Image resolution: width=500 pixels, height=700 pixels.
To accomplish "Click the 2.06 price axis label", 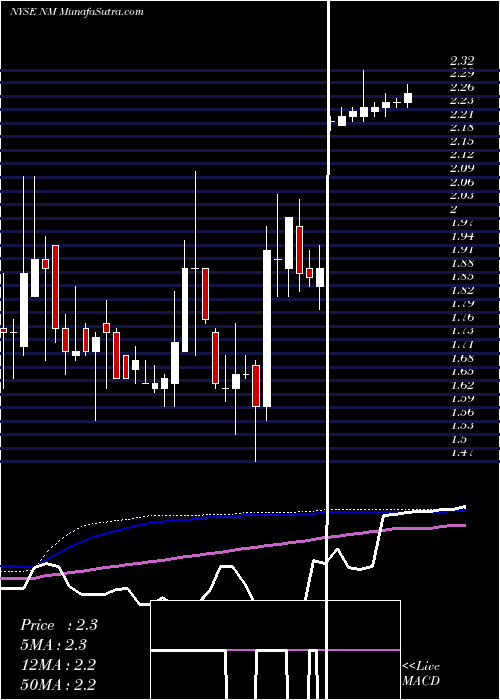I will (462, 182).
